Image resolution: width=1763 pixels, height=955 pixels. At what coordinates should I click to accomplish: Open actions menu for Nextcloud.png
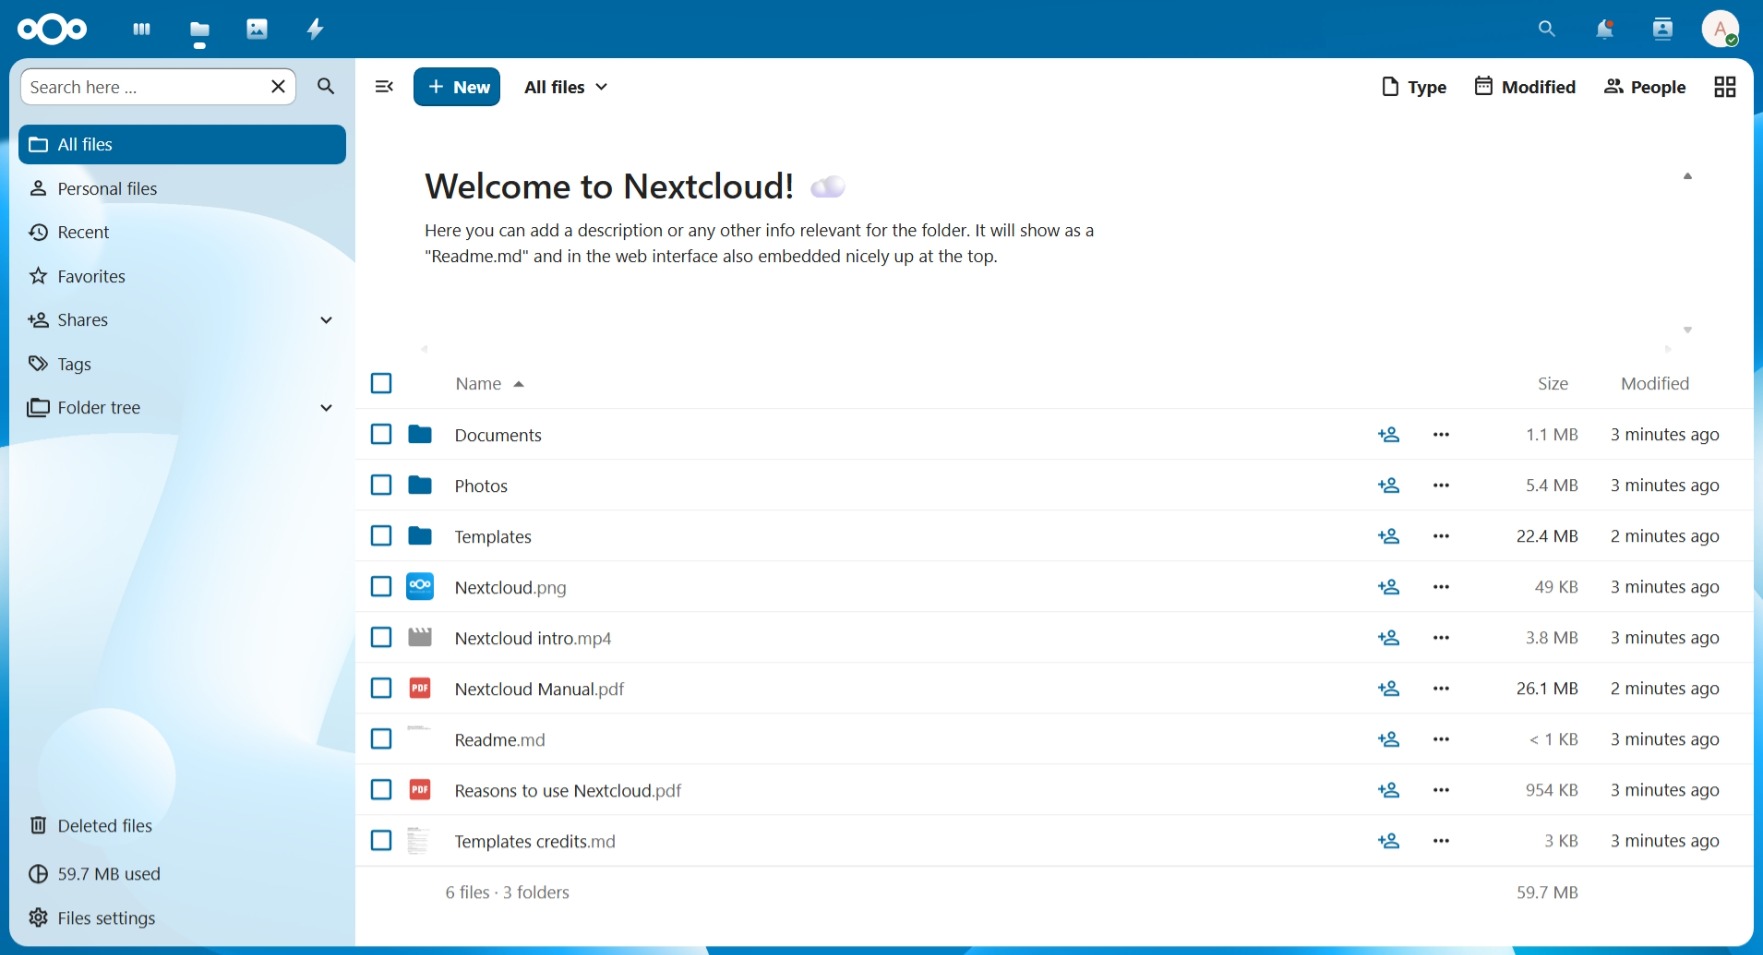point(1441,587)
